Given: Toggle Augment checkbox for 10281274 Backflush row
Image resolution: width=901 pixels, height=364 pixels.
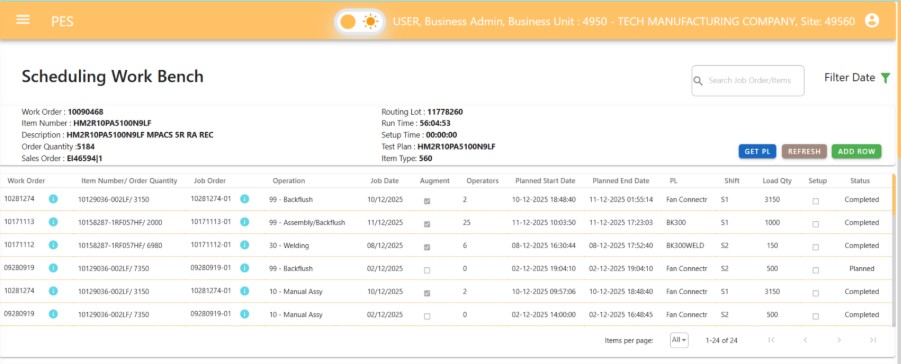Looking at the screenshot, I should coord(426,201).
